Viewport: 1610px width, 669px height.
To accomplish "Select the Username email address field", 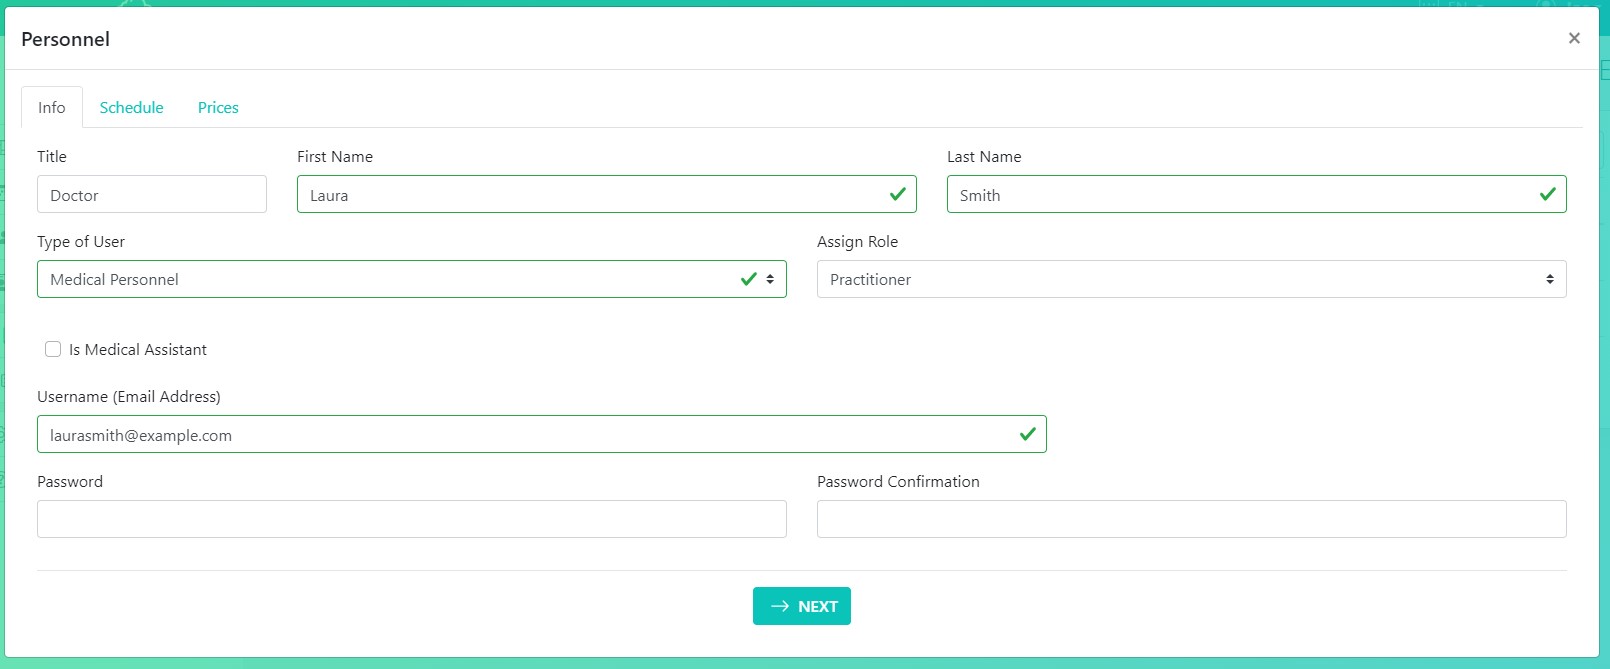I will 520,434.
